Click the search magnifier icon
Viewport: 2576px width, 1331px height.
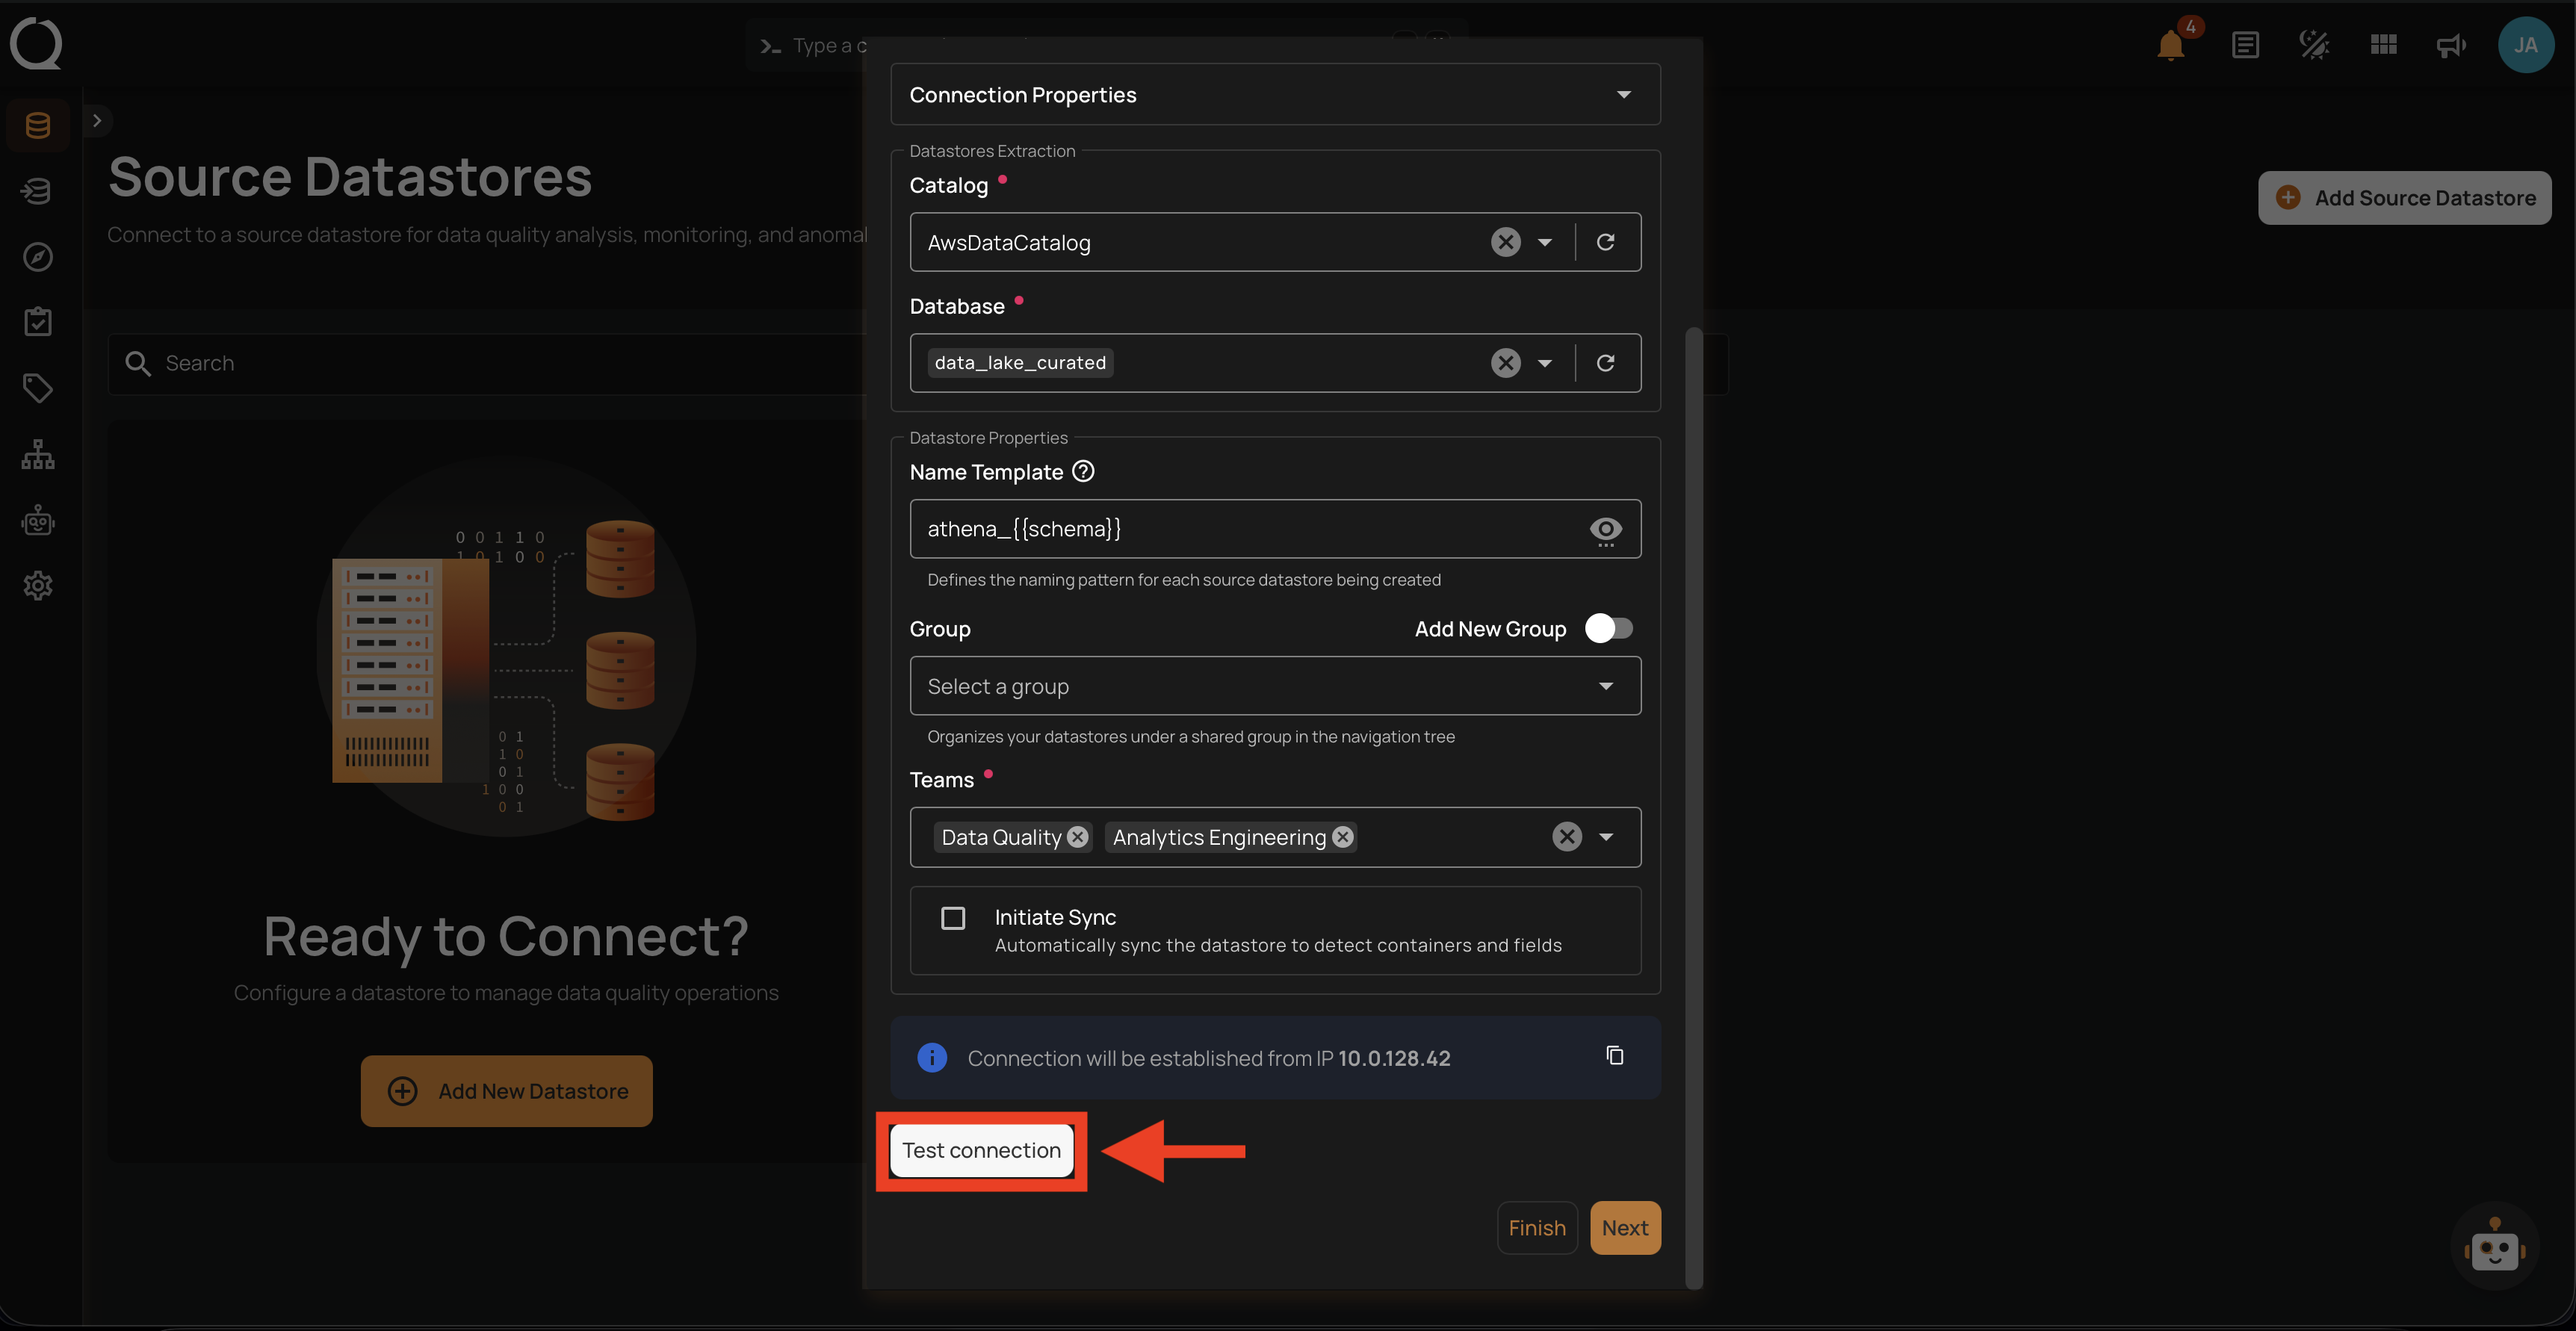pyautogui.click(x=138, y=363)
